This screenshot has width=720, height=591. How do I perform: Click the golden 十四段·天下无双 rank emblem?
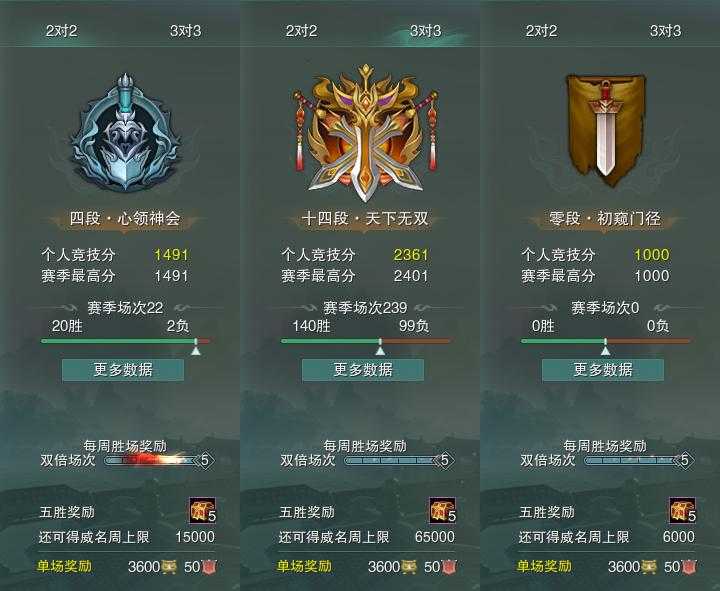[365, 133]
